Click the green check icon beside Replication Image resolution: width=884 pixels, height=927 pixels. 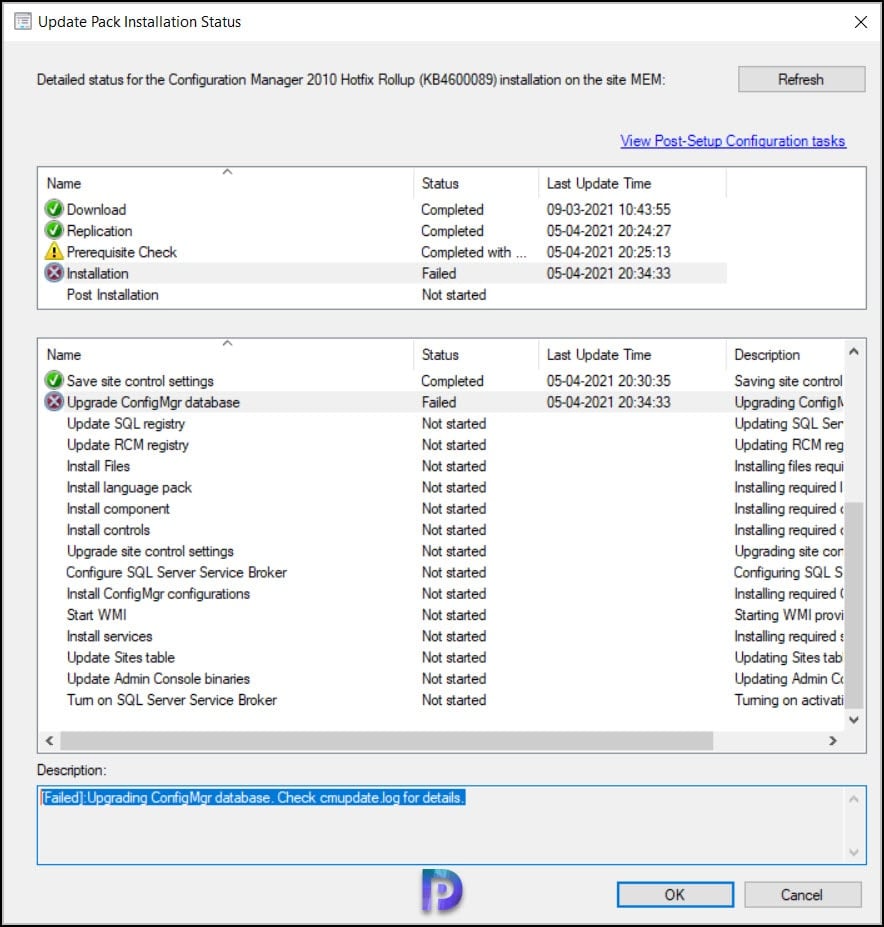coord(54,230)
